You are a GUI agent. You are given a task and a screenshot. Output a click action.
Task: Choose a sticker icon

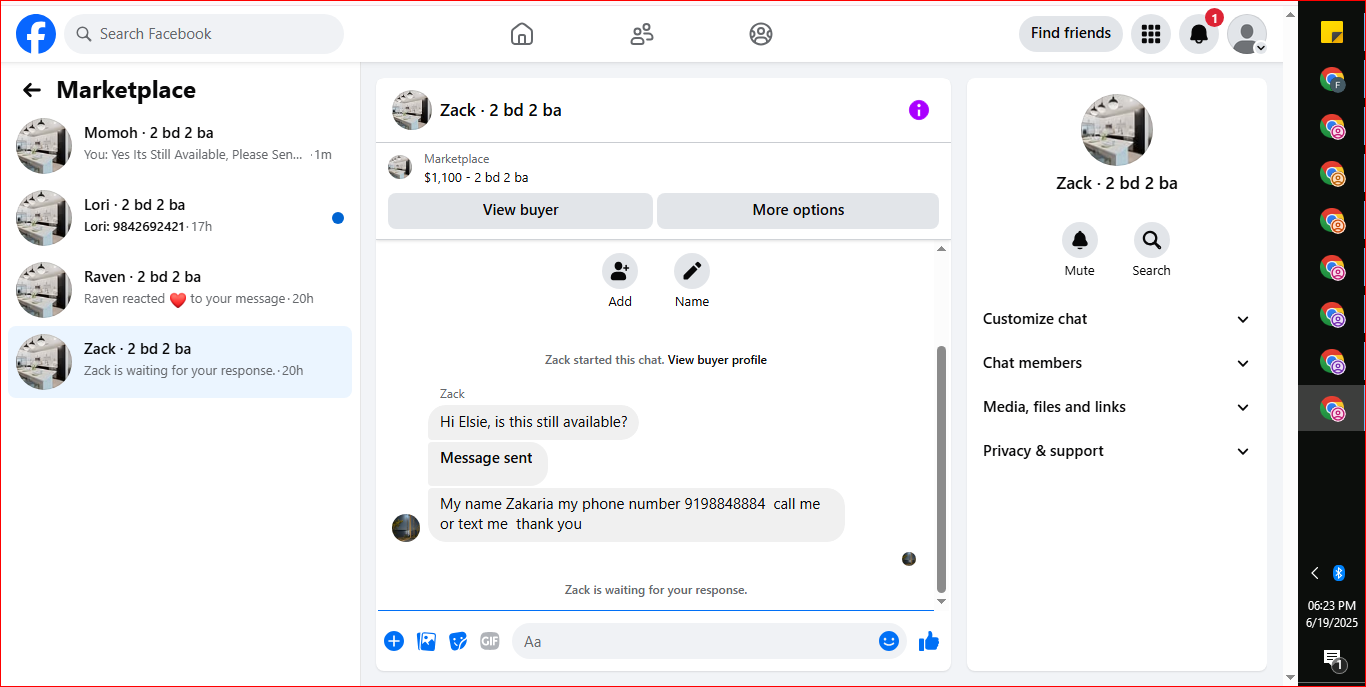pos(458,641)
